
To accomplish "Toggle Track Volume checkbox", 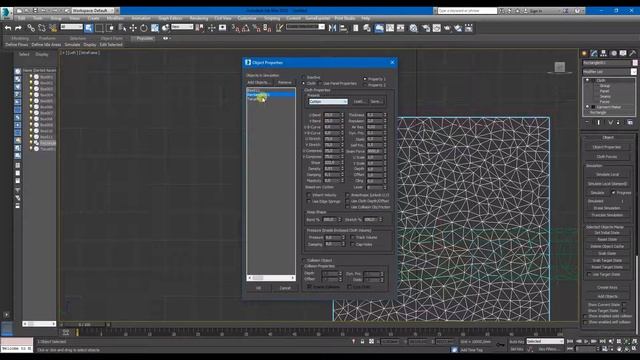I will (352, 237).
